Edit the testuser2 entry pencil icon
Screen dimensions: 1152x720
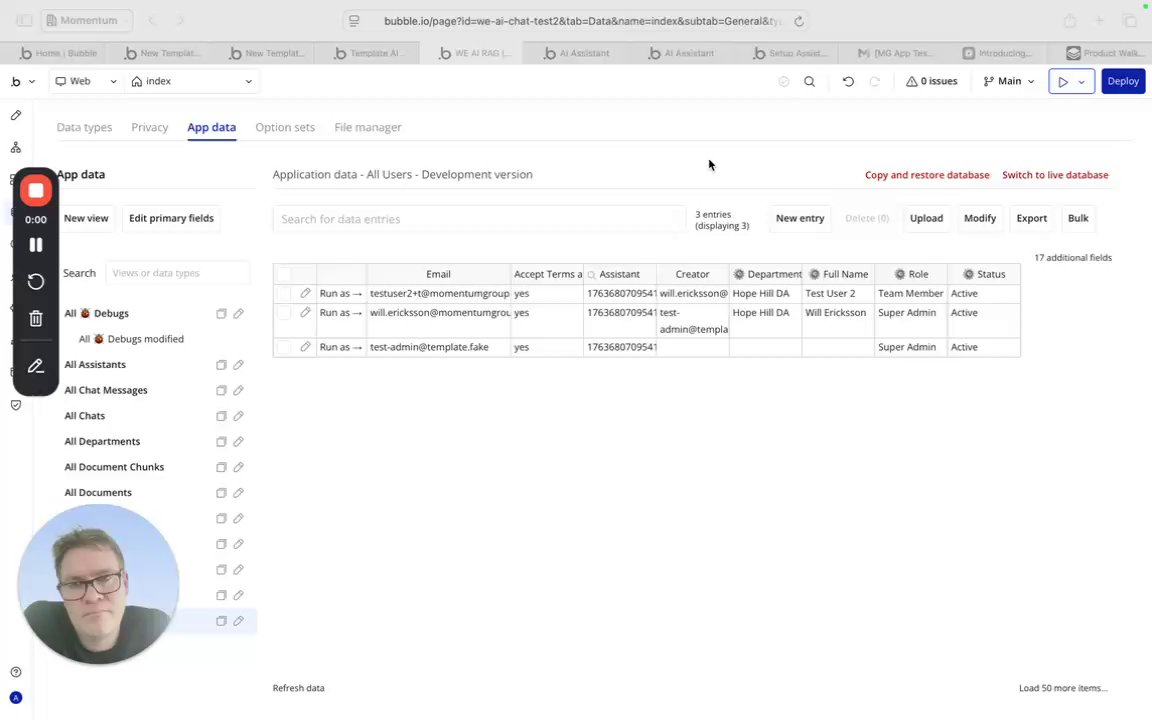click(305, 293)
